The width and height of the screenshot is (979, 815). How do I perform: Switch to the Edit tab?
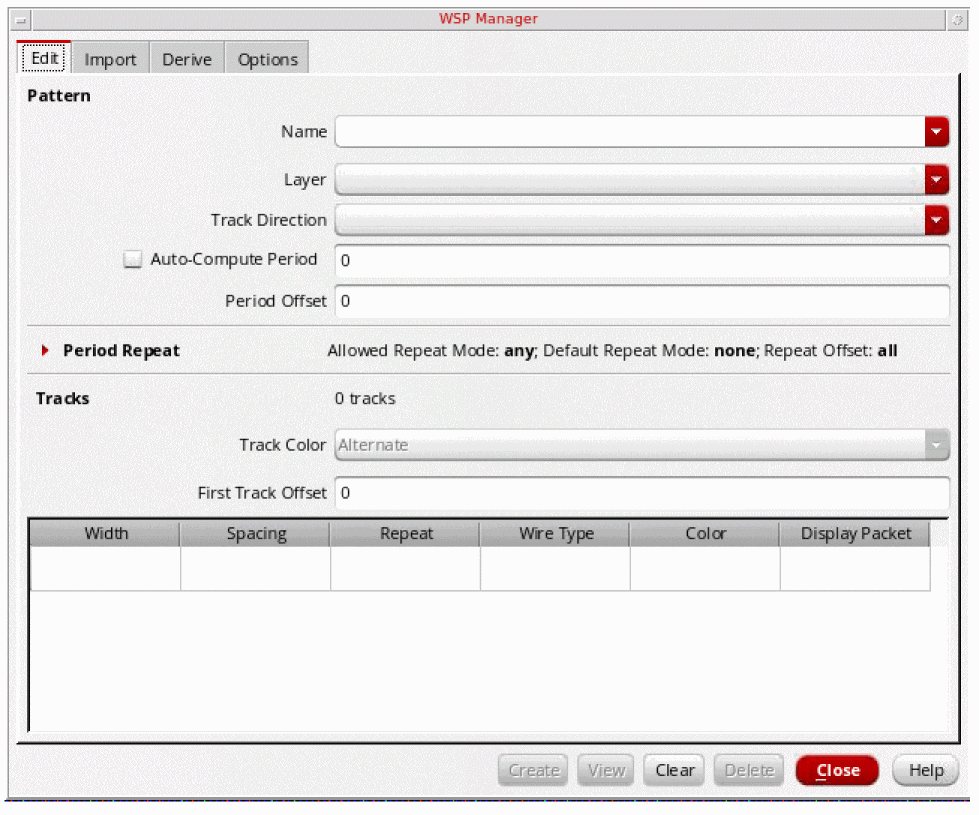tap(44, 59)
